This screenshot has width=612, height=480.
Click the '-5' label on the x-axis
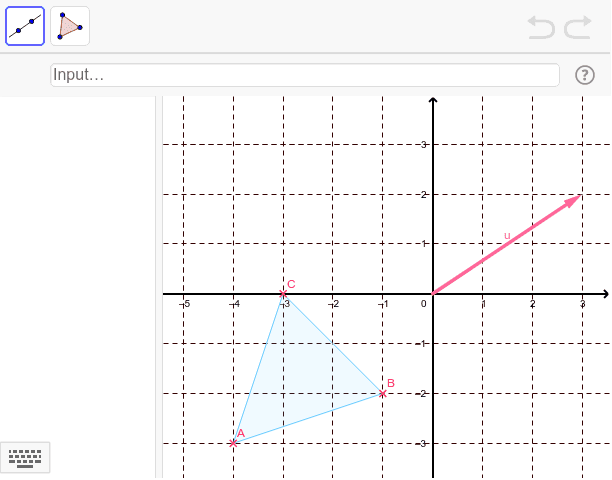pos(185,304)
